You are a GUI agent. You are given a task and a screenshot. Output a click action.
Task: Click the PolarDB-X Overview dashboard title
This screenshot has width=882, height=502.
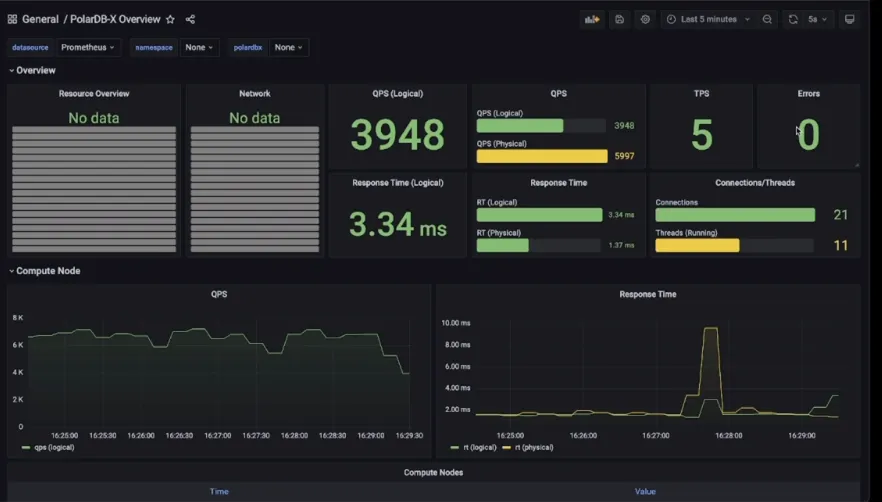pyautogui.click(x=115, y=19)
